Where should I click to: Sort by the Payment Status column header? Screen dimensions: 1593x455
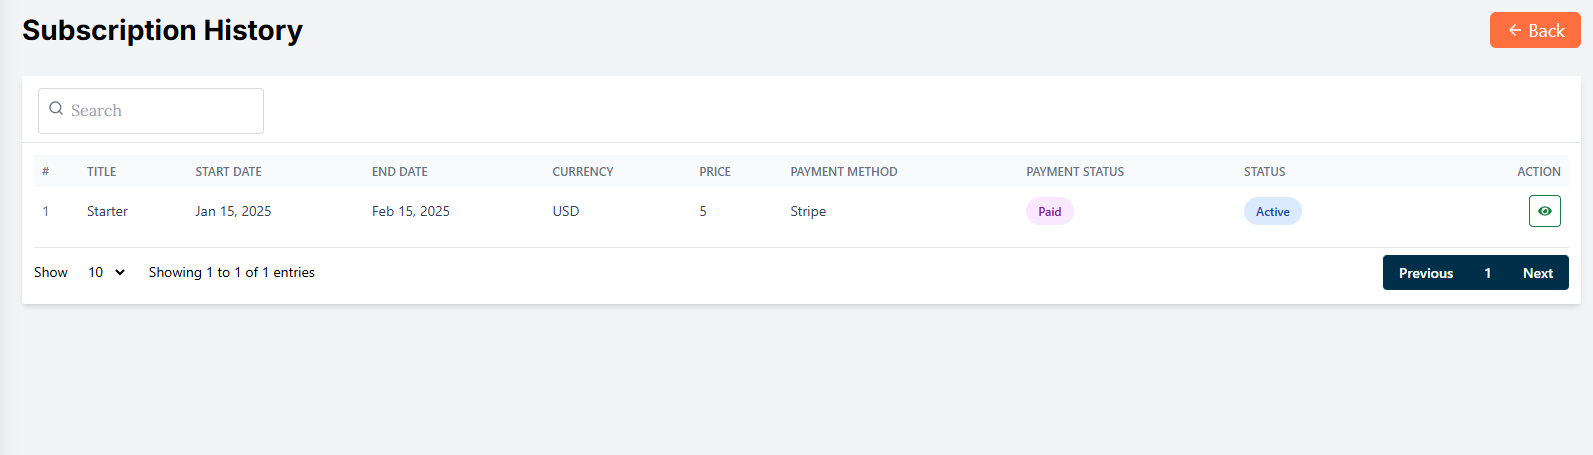(x=1074, y=172)
